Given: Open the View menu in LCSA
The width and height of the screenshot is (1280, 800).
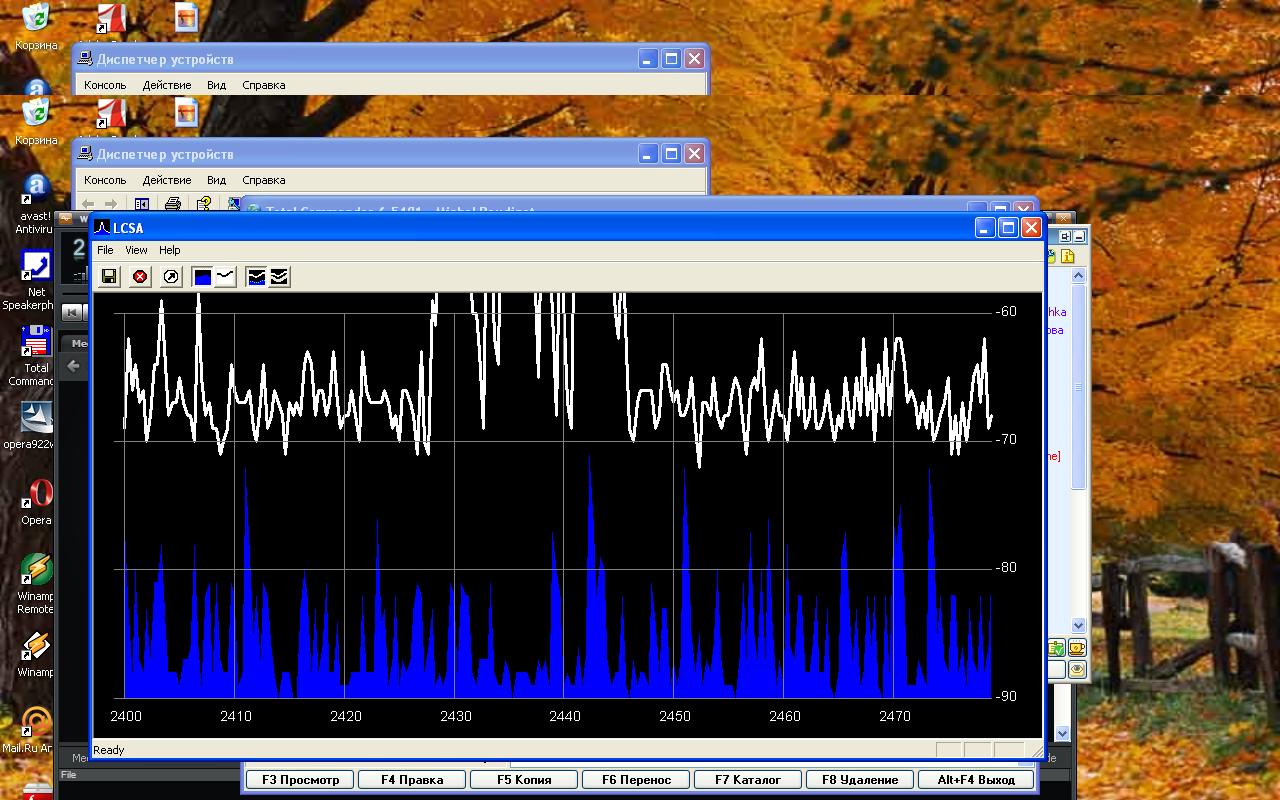Looking at the screenshot, I should pyautogui.click(x=136, y=250).
